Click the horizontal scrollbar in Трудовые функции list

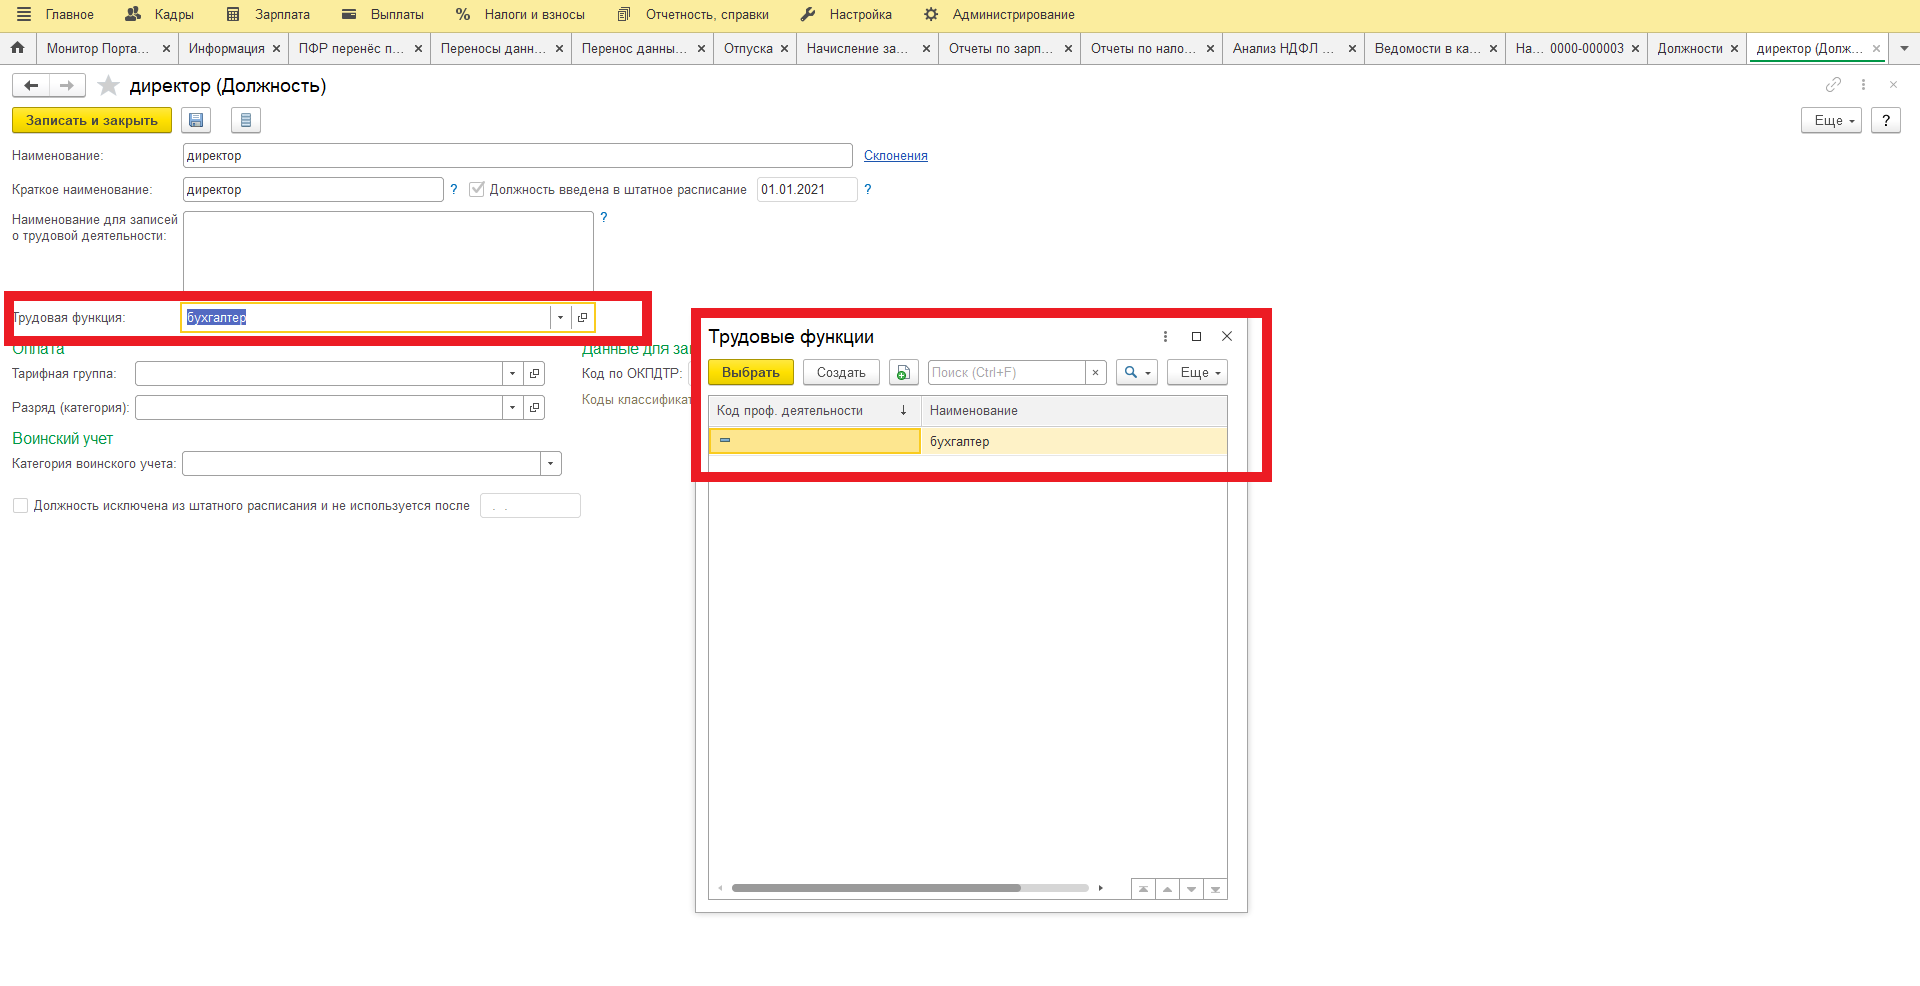[x=875, y=888]
